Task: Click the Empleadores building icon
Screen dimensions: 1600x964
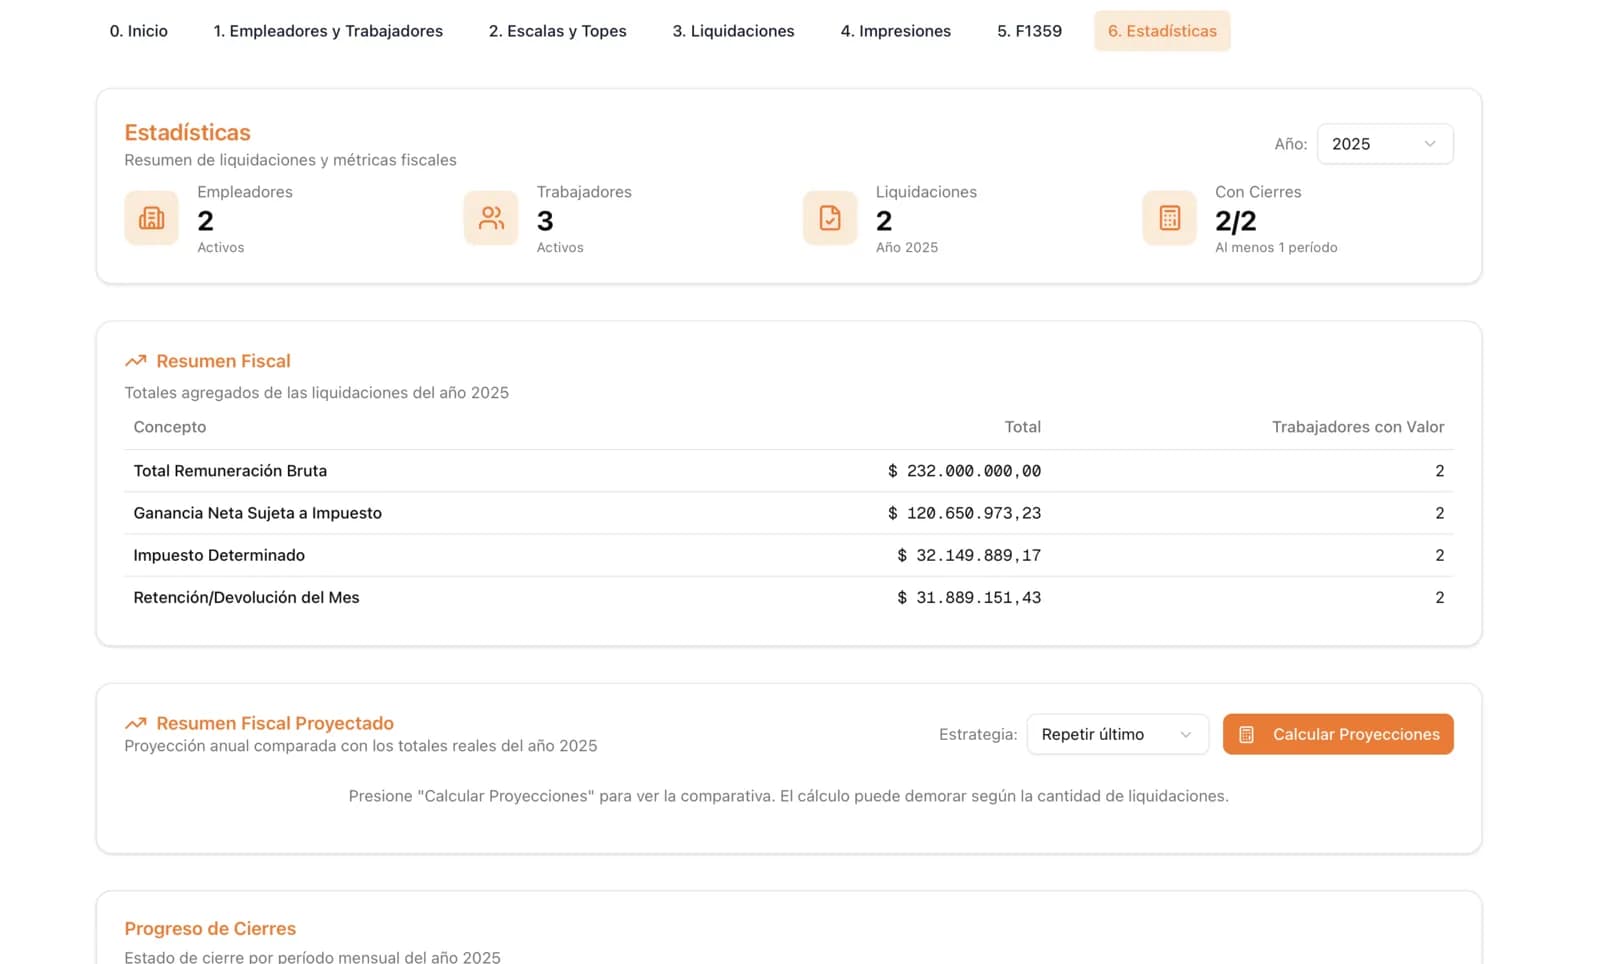Action: click(150, 218)
